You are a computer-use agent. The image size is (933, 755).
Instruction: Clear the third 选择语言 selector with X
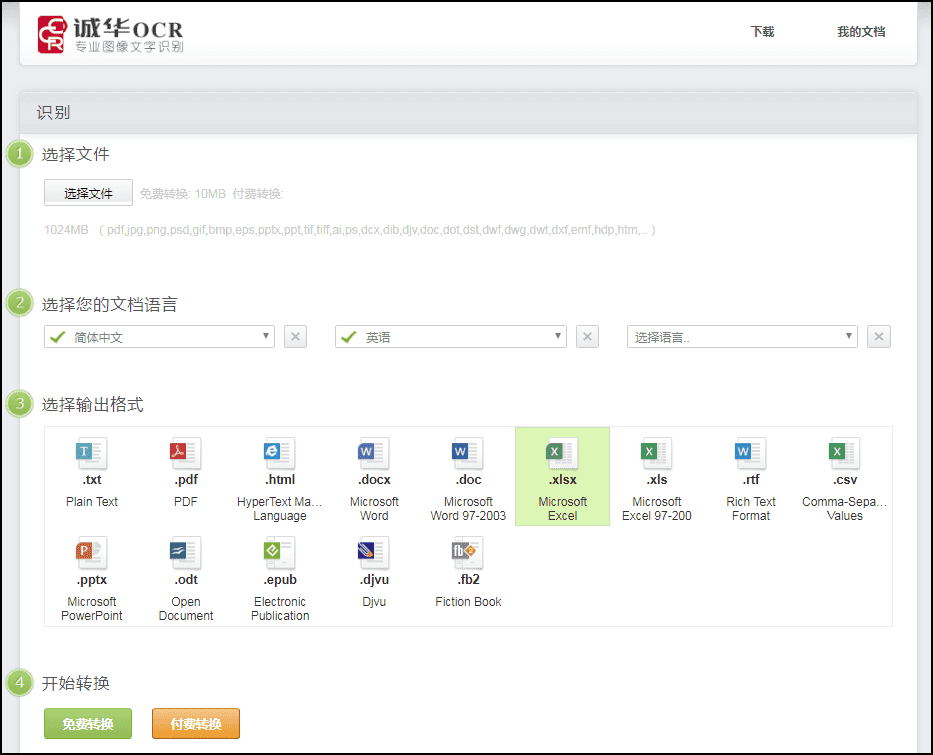[879, 337]
